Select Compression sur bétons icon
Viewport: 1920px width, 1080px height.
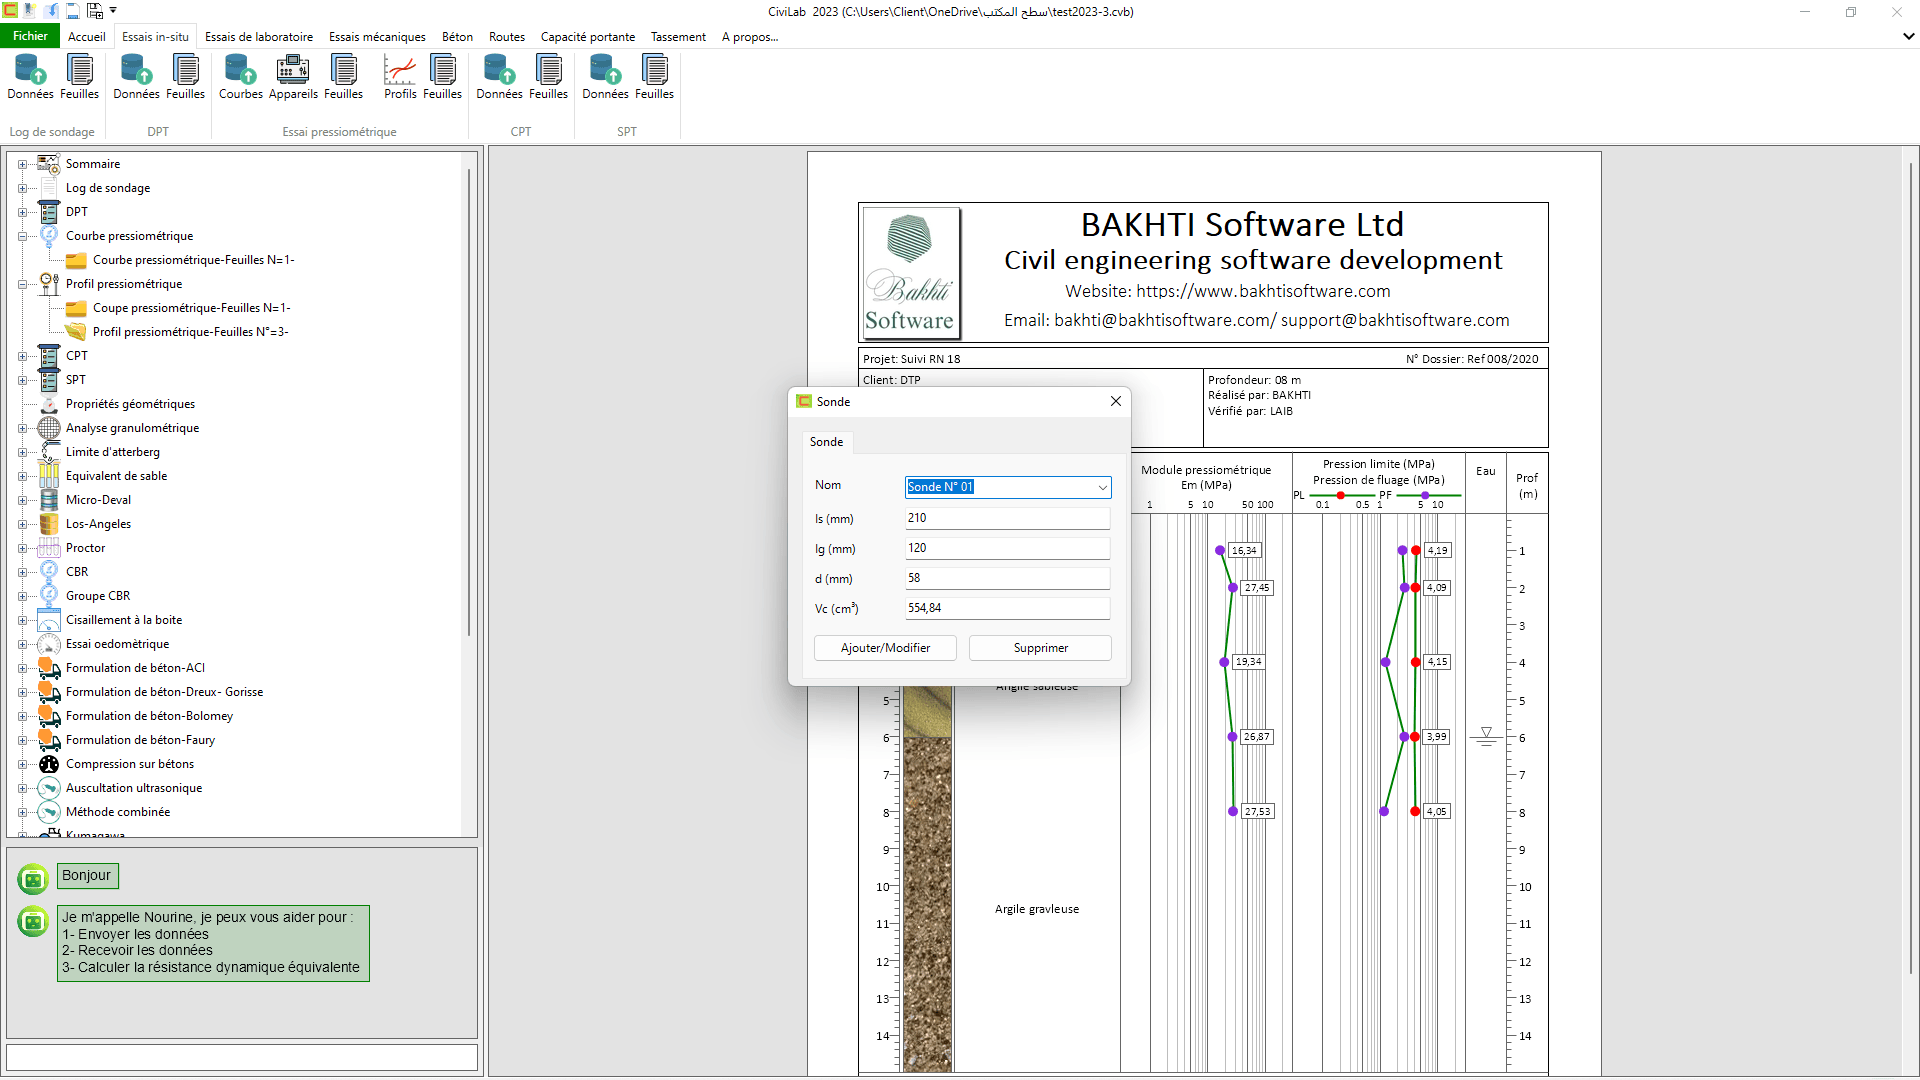point(49,764)
